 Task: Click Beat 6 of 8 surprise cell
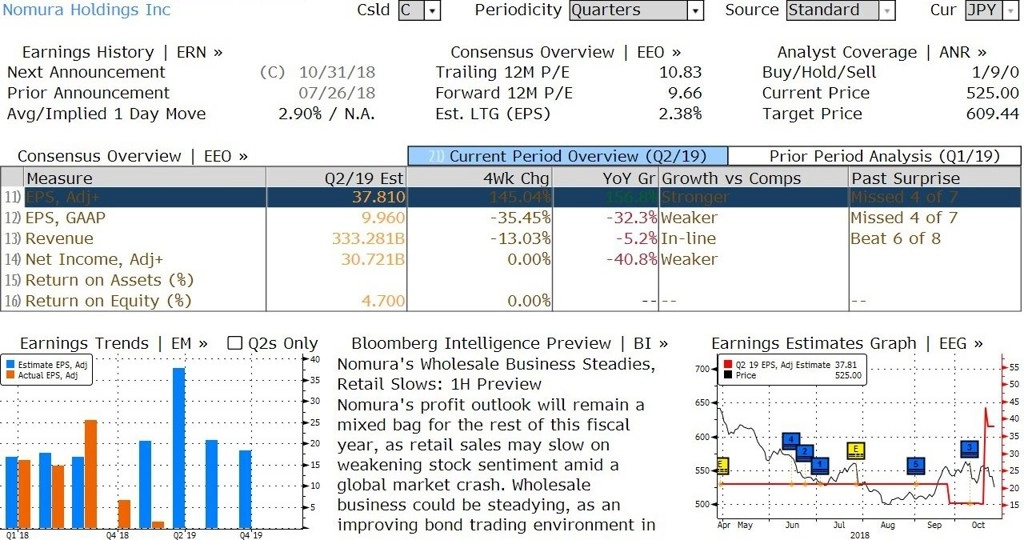(x=895, y=239)
